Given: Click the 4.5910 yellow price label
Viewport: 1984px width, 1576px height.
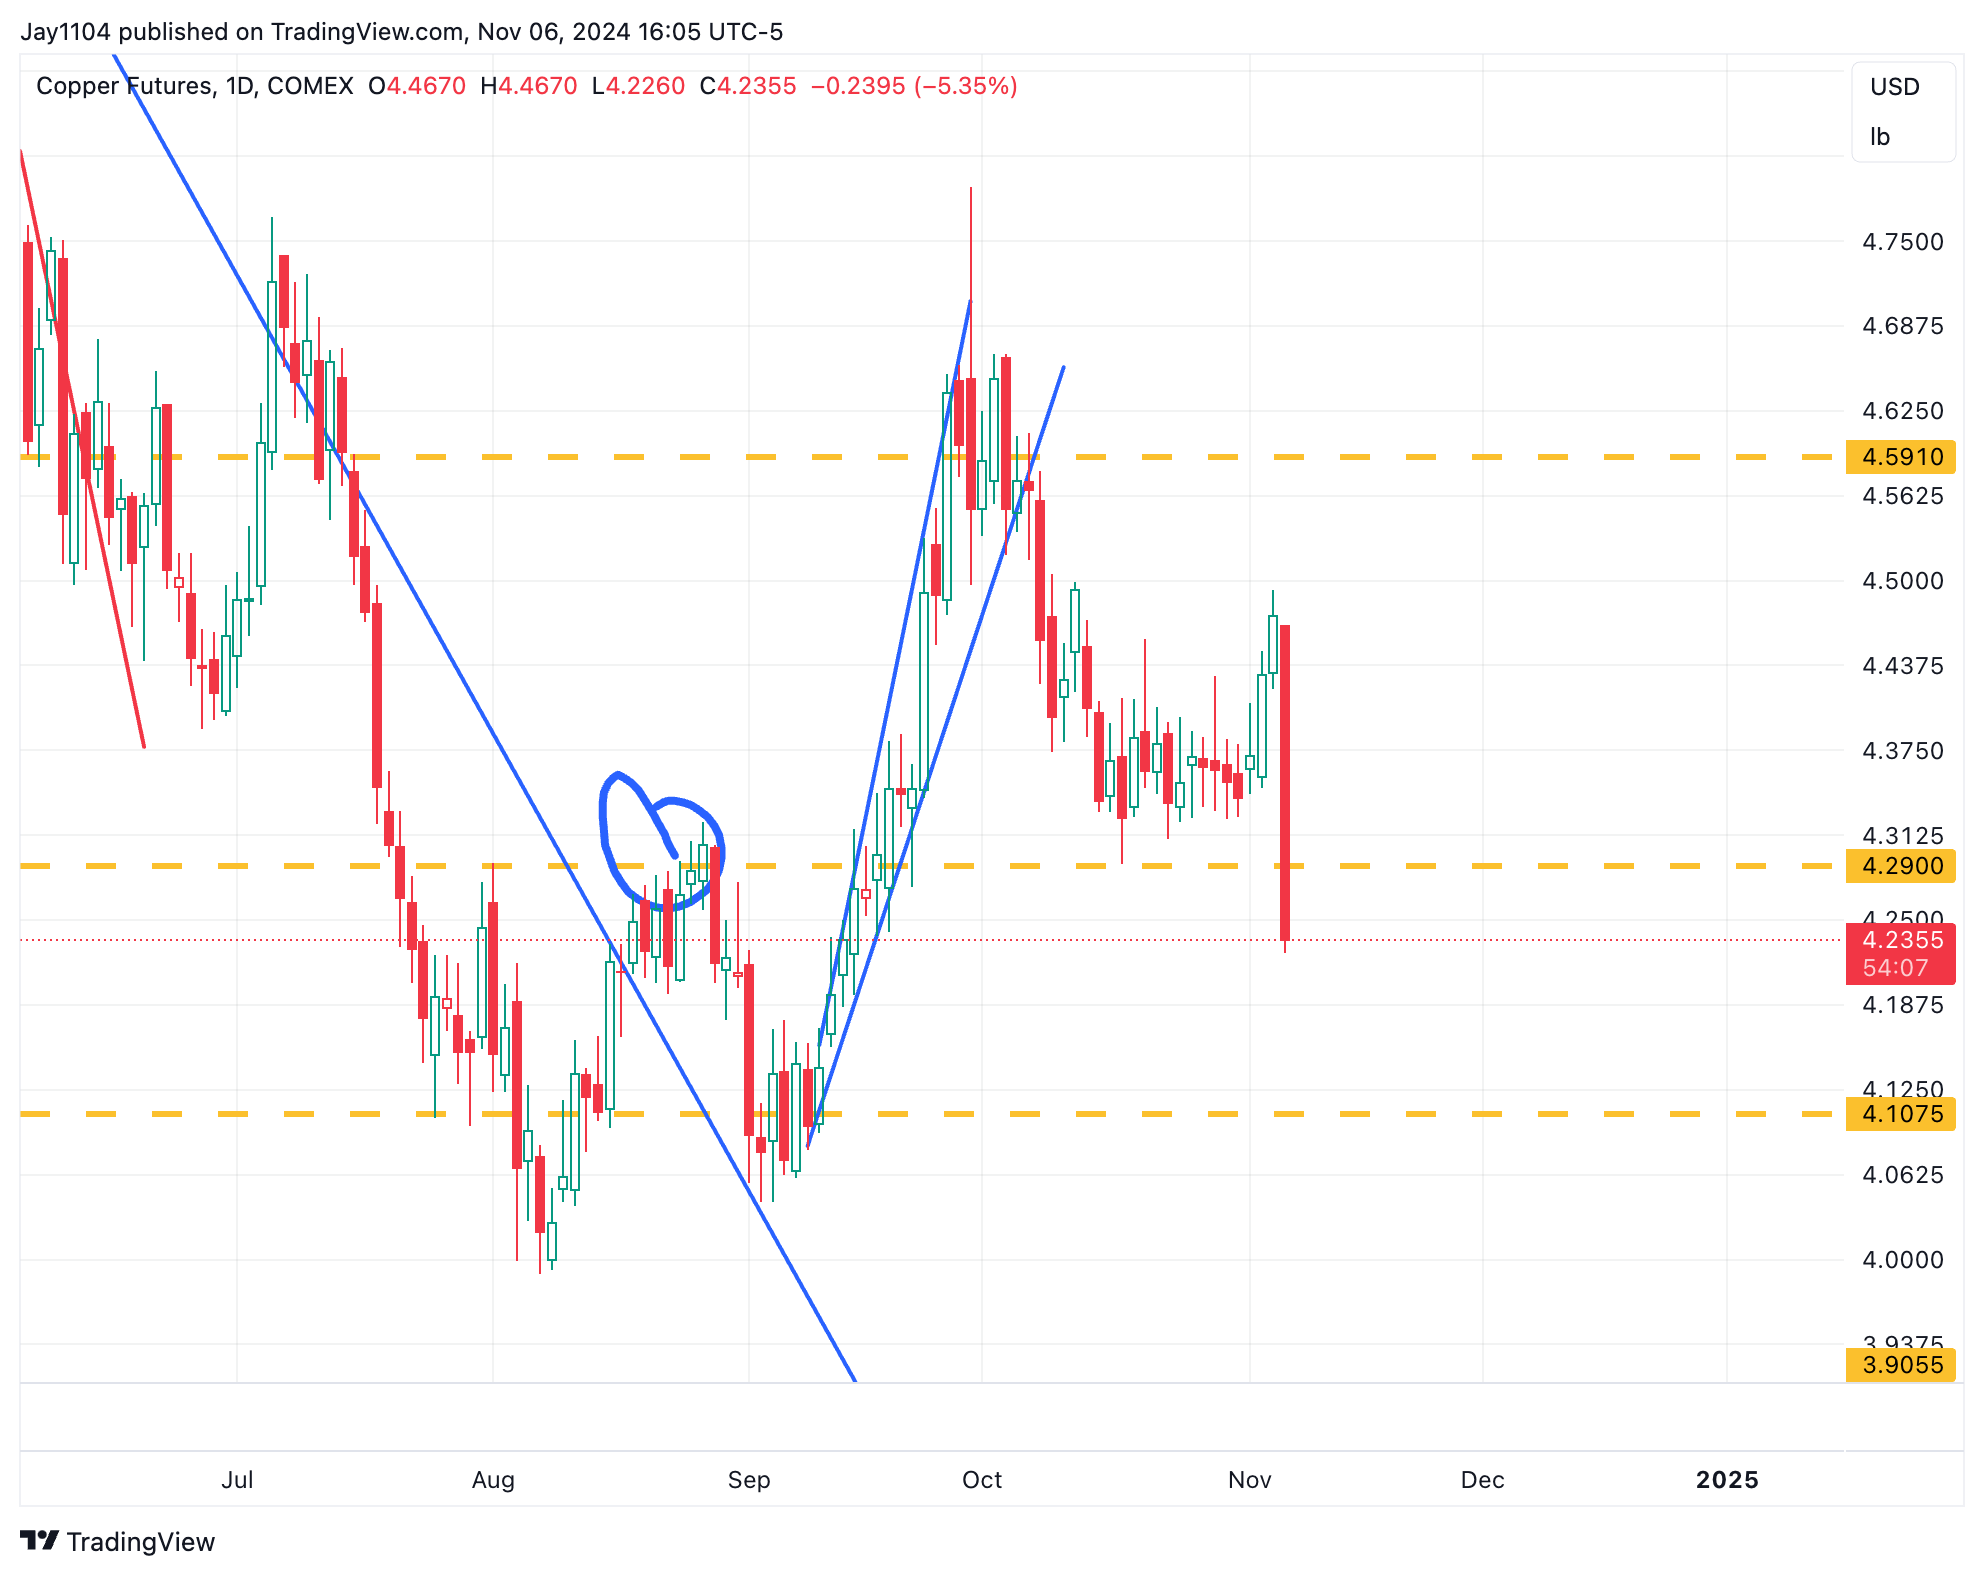Looking at the screenshot, I should 1900,457.
